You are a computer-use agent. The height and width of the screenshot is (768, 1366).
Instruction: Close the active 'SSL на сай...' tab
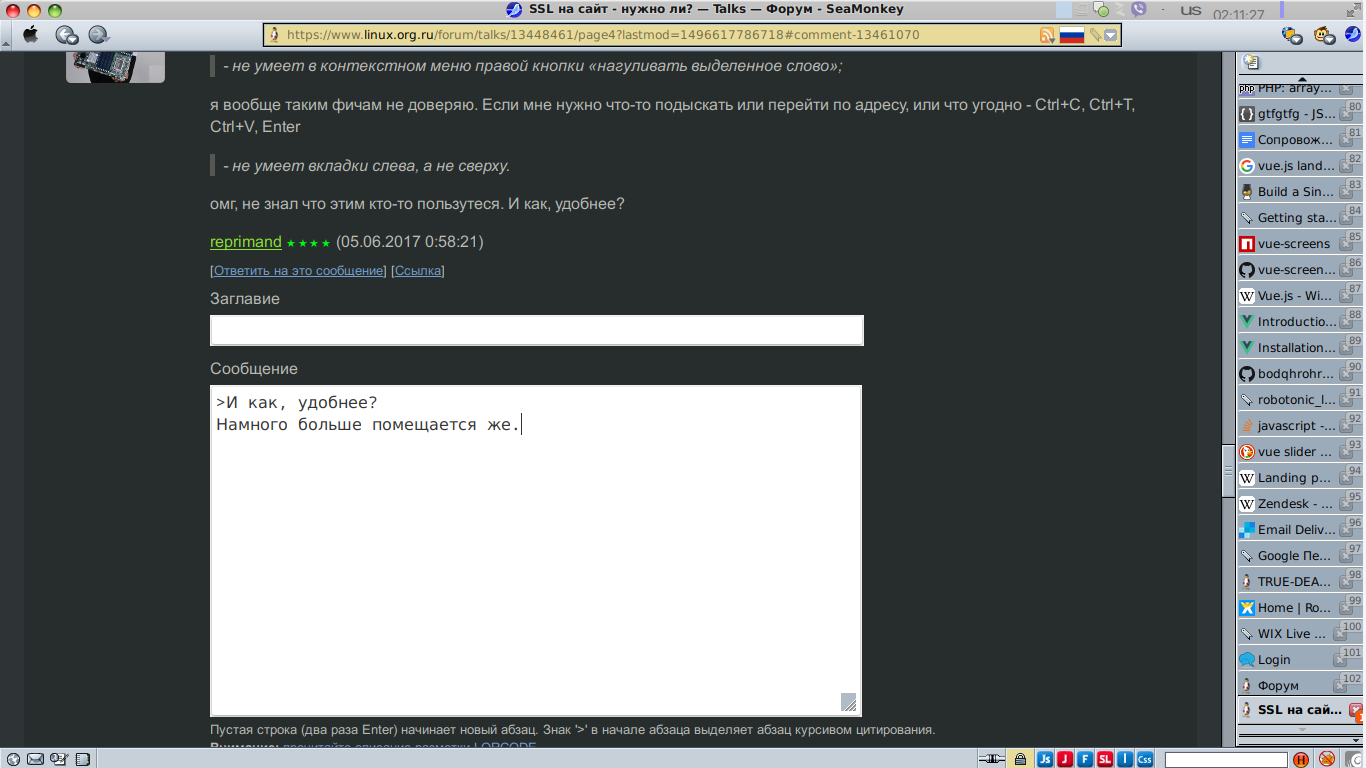coord(1355,710)
